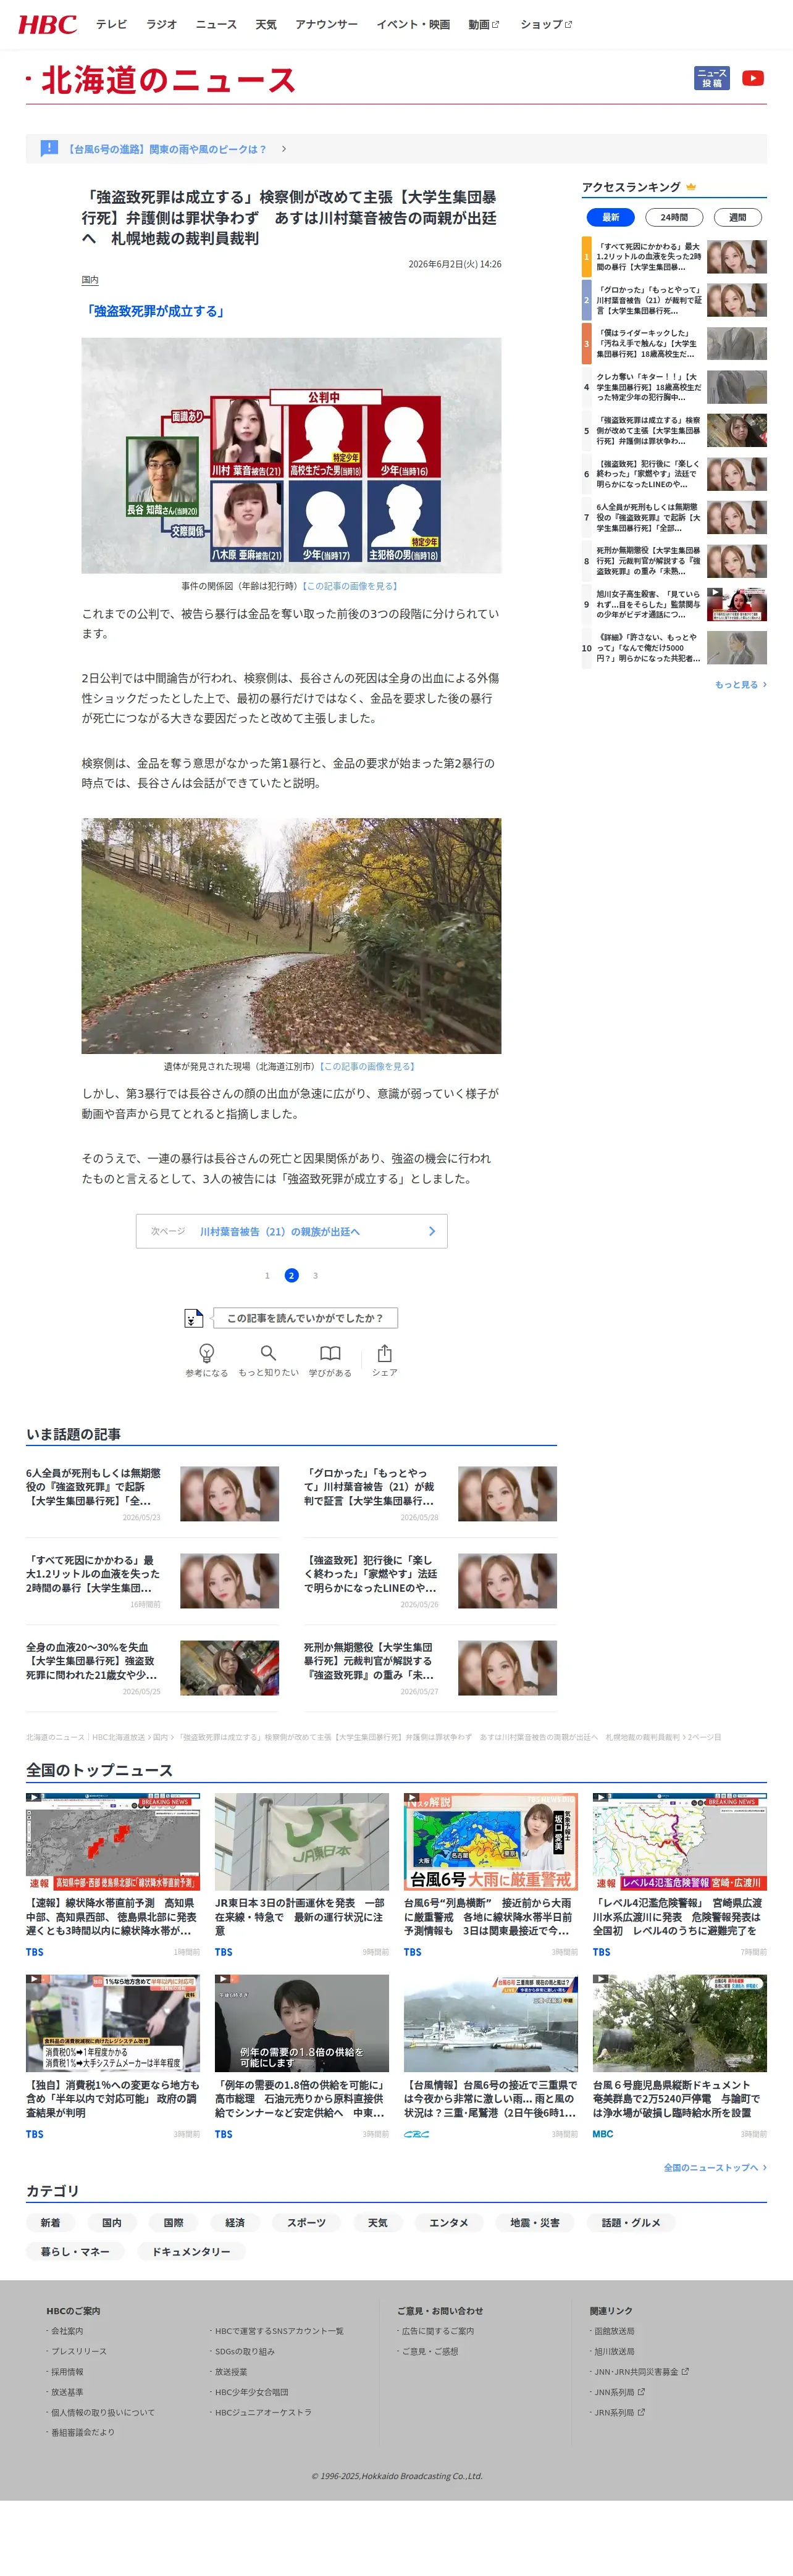Image resolution: width=793 pixels, height=2576 pixels.
Task: Open ご意見・ご感想 footer link
Action: (x=430, y=2351)
